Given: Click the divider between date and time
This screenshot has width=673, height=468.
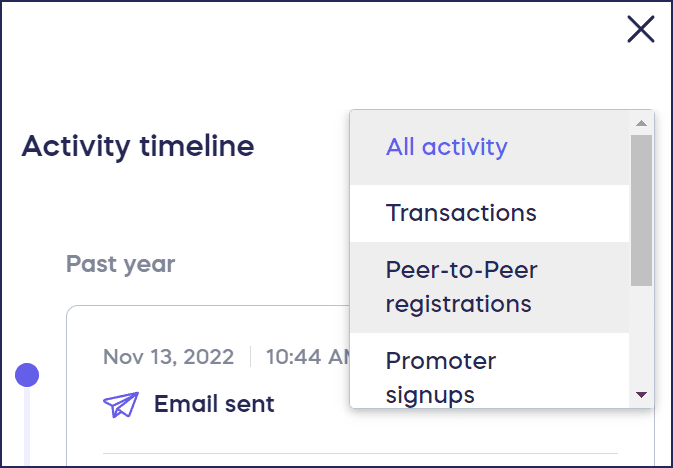Looking at the screenshot, I should click(x=250, y=357).
